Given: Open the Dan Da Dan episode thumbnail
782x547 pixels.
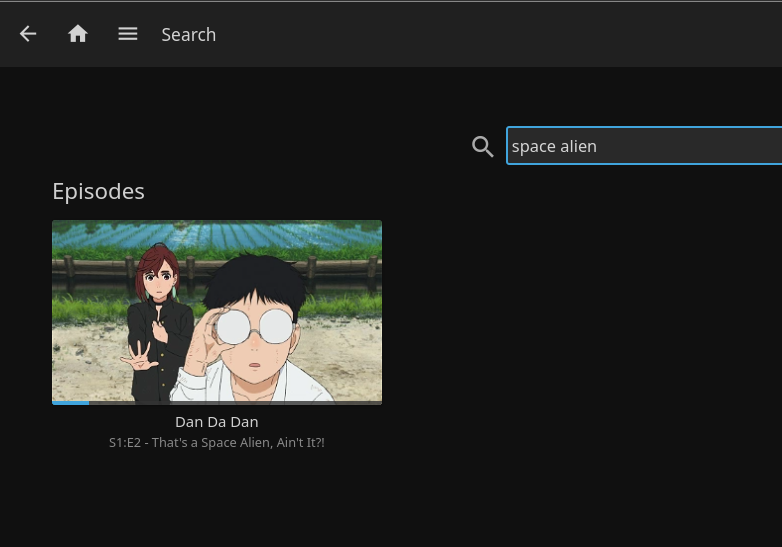Looking at the screenshot, I should tap(217, 310).
